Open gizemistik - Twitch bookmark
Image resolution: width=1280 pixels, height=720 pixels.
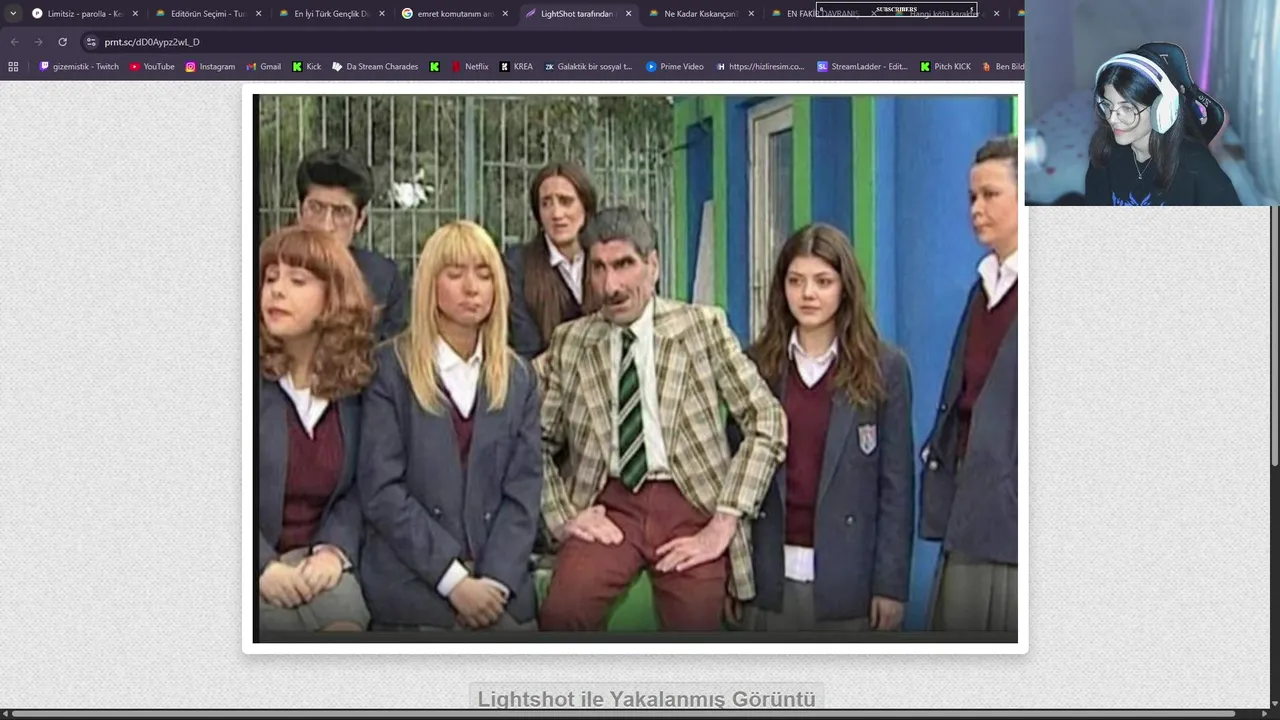(x=79, y=67)
